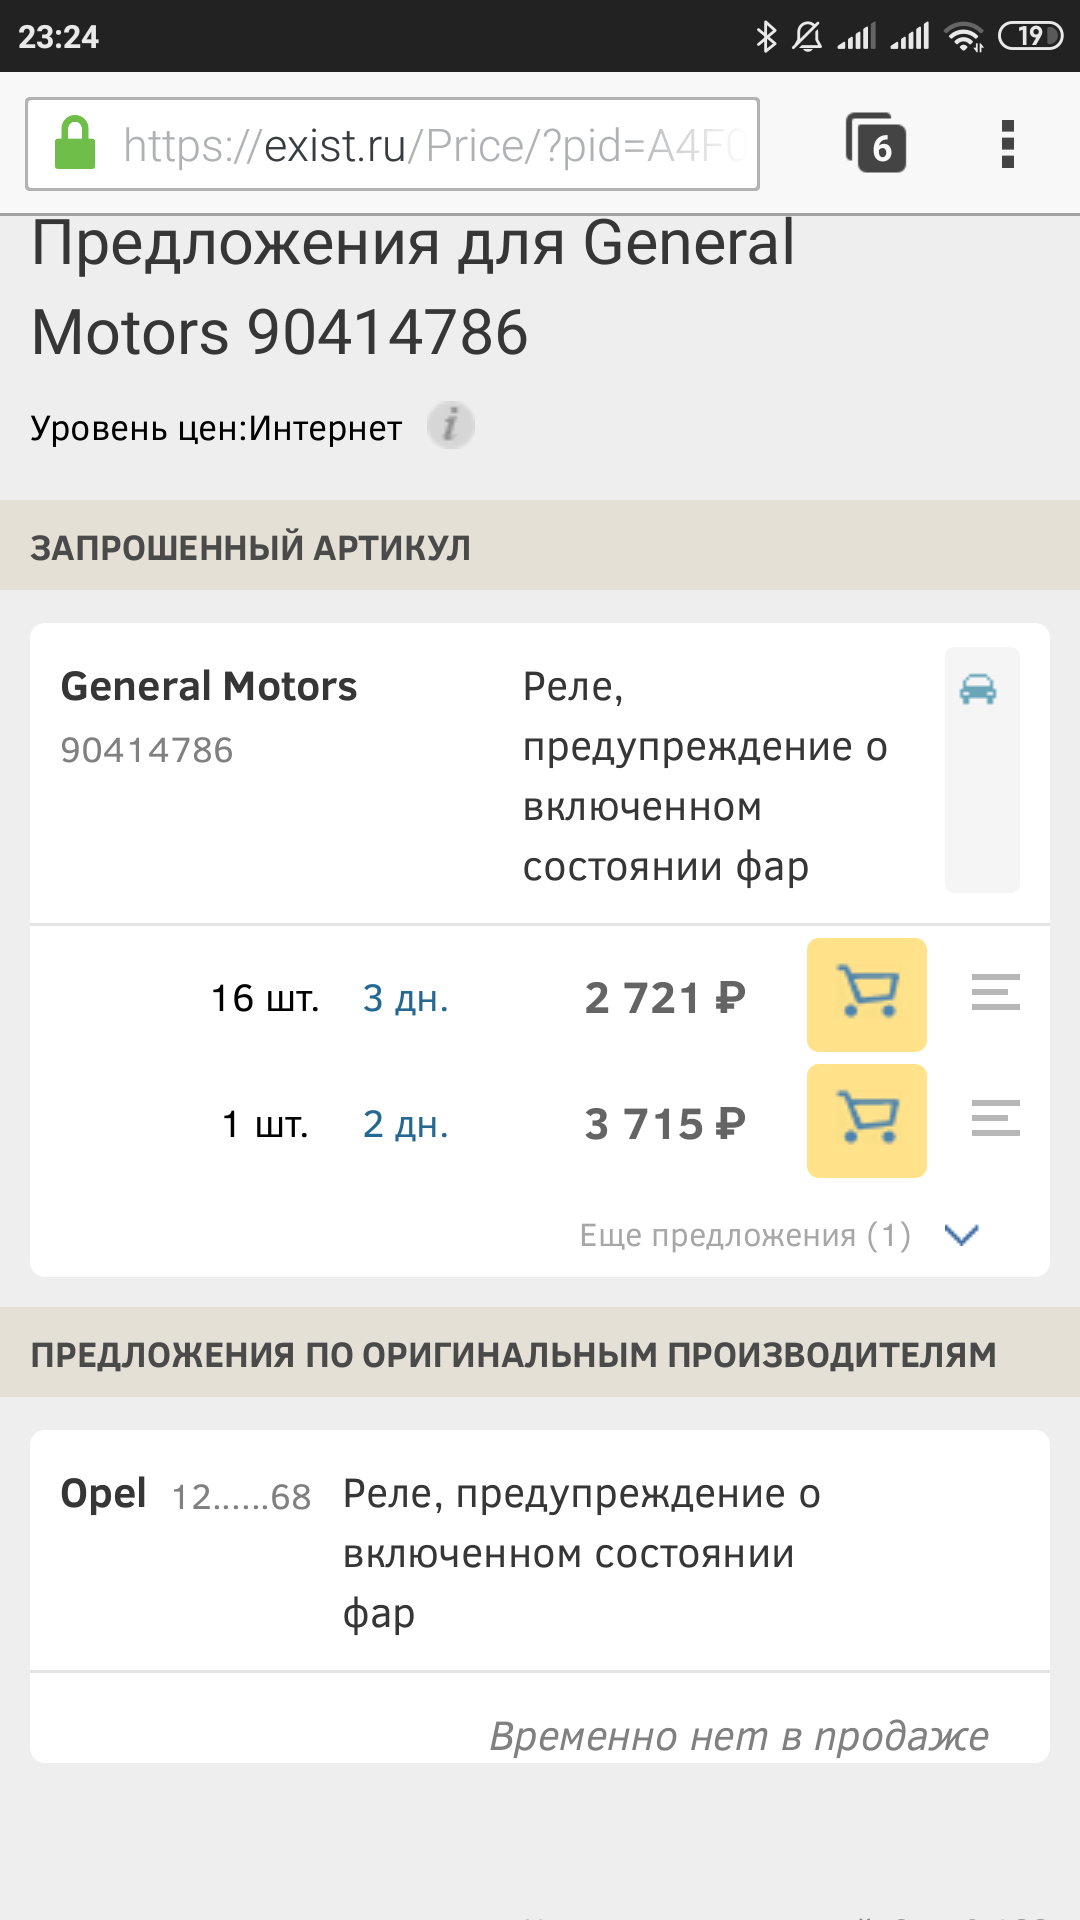This screenshot has width=1080, height=1920.
Task: Open details menu for 3 715 ₽ offer
Action: [995, 1119]
